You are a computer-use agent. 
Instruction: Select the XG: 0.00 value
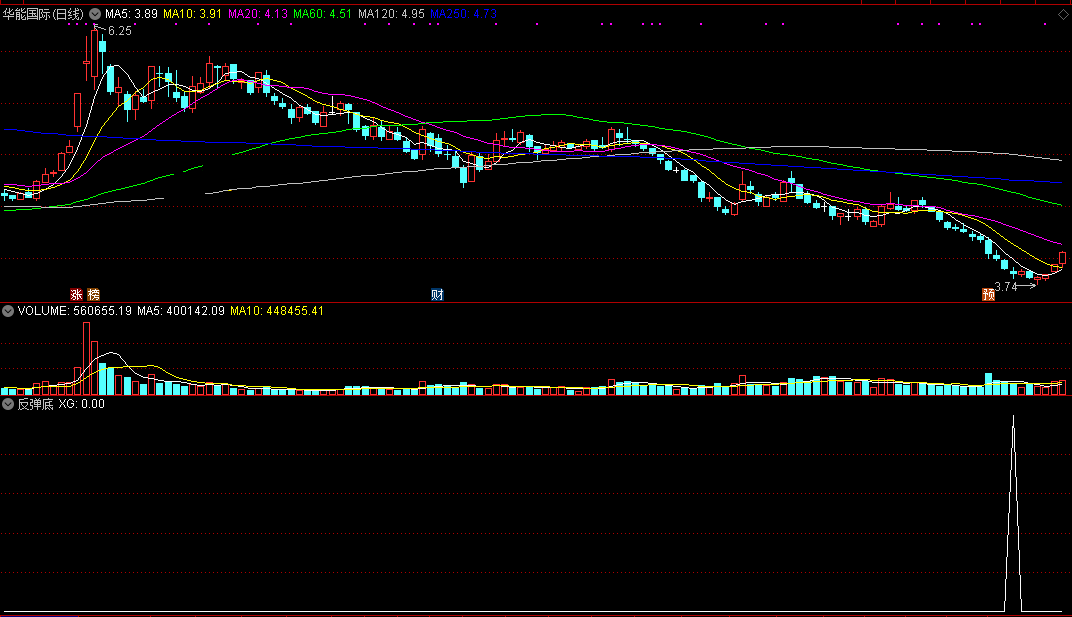(81, 404)
